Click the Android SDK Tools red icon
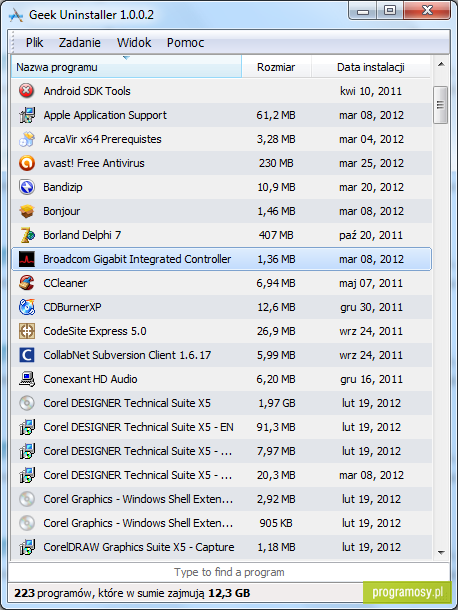 pyautogui.click(x=26, y=91)
